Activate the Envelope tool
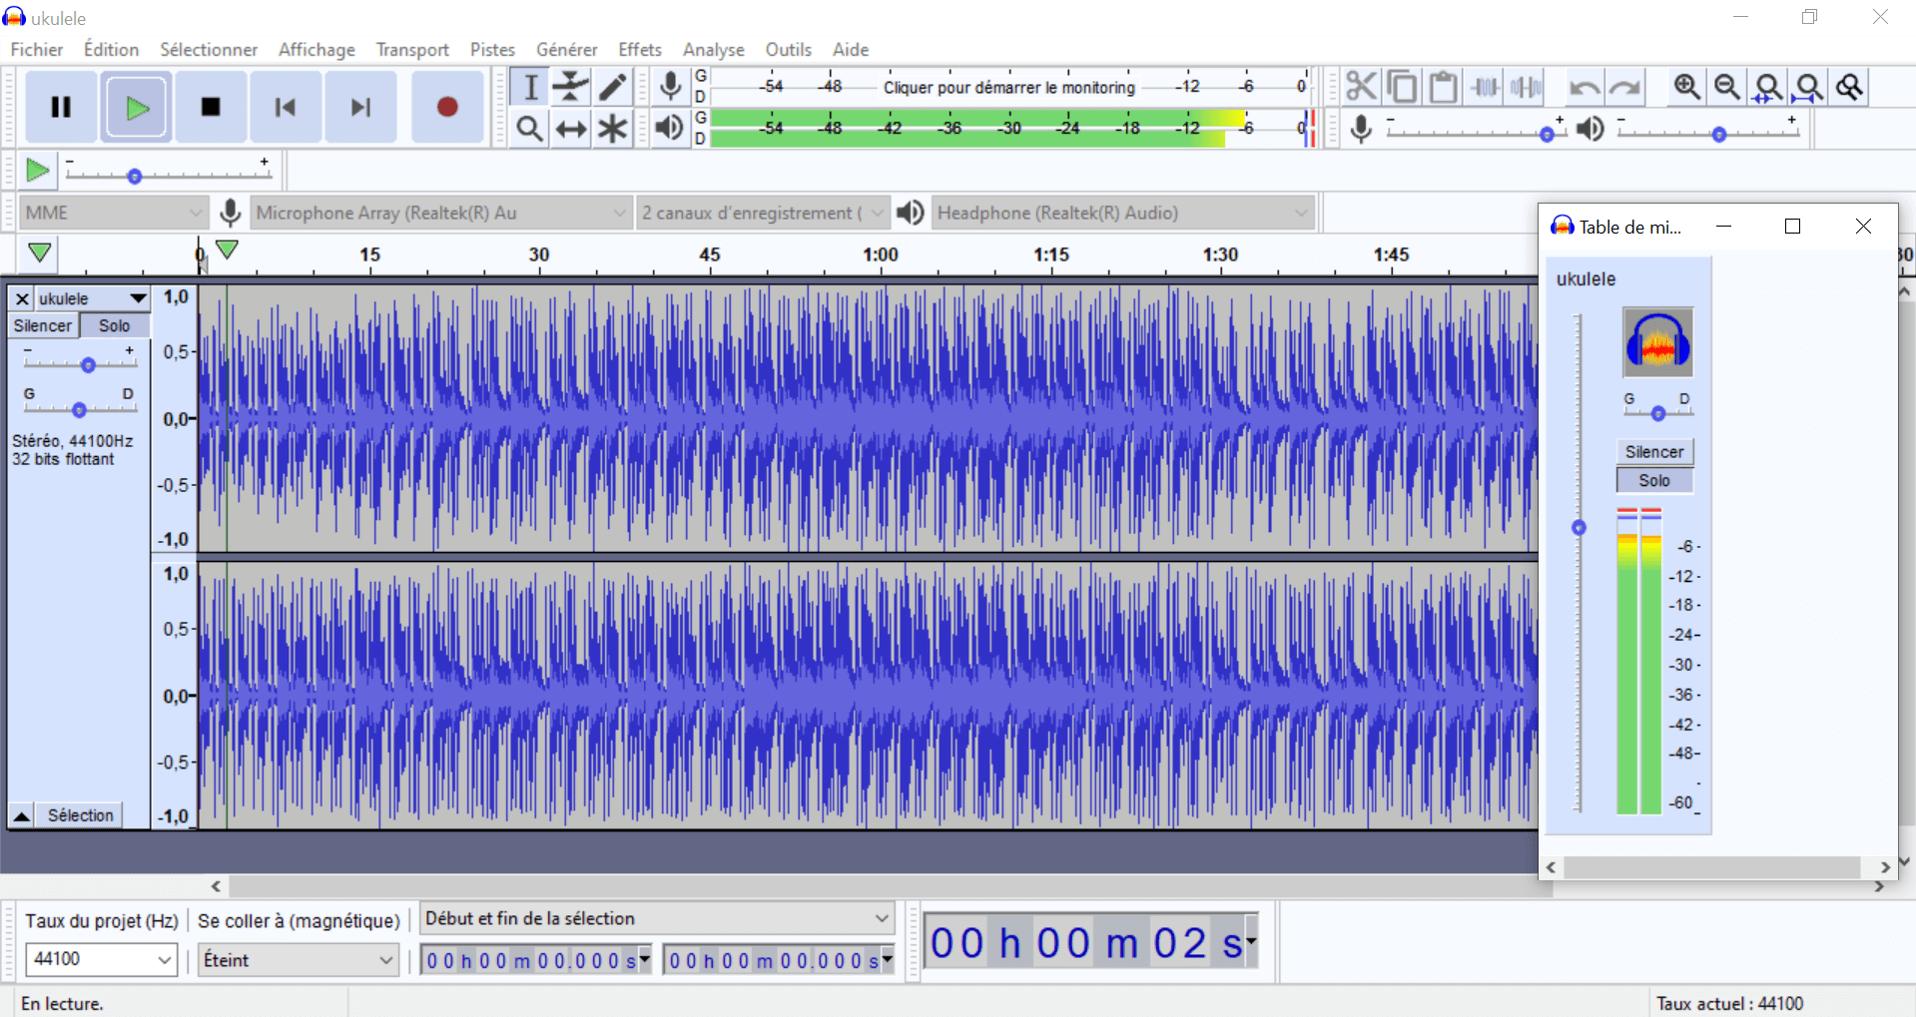1916x1017 pixels. (x=570, y=86)
